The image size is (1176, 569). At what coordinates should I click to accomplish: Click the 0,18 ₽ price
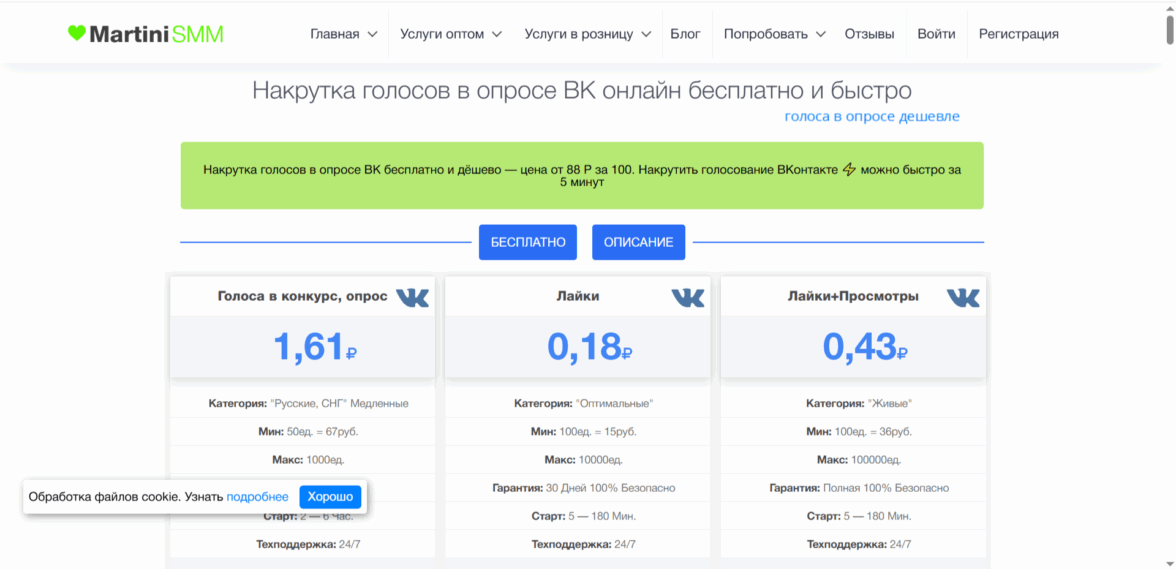click(589, 346)
